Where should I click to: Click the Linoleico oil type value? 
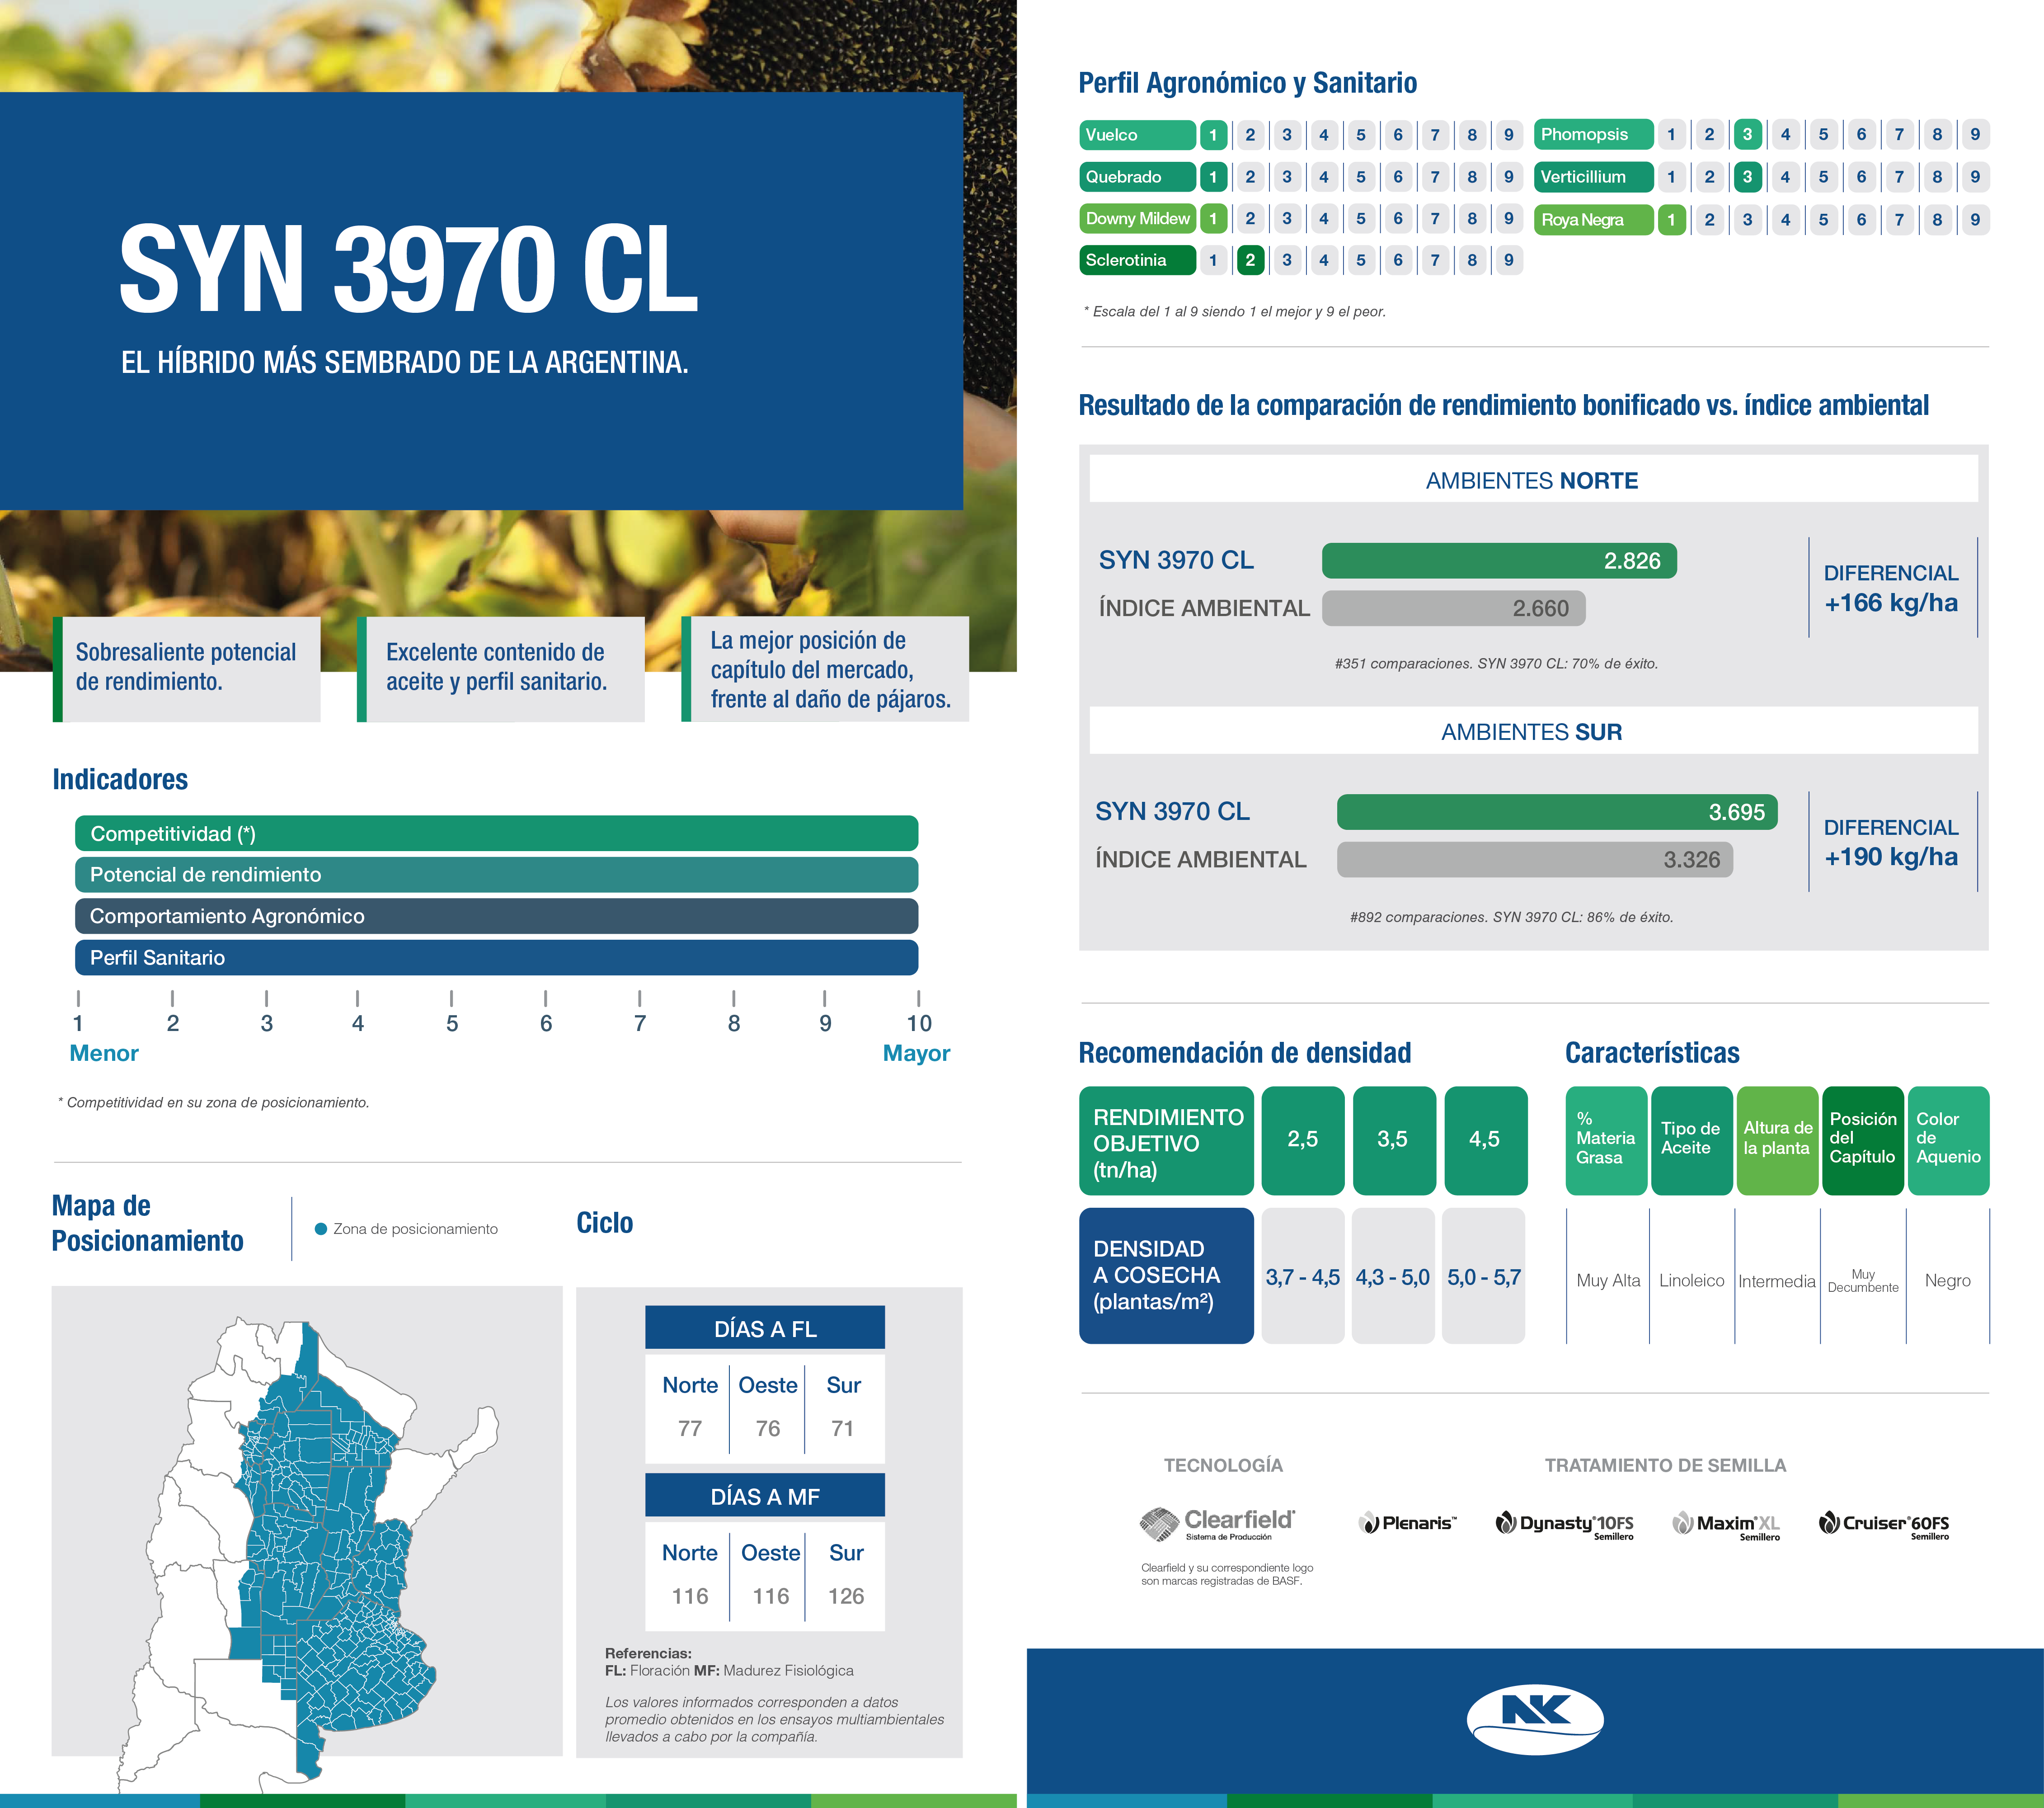tap(1692, 1280)
